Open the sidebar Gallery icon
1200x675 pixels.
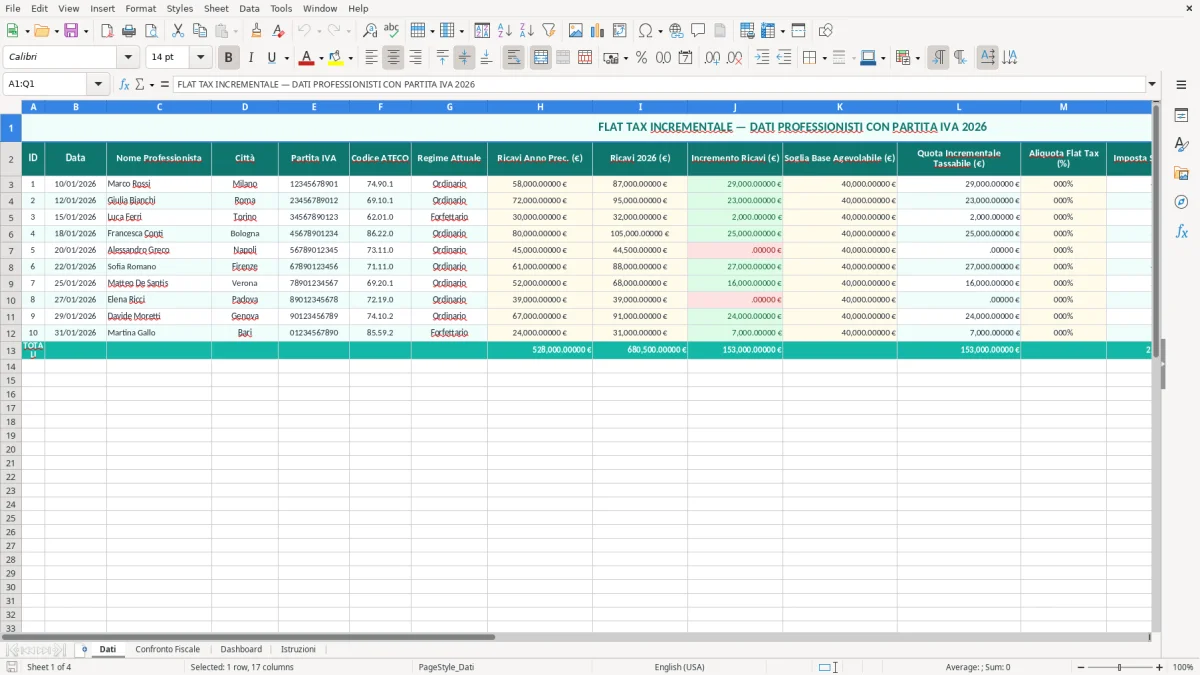pos(1181,173)
